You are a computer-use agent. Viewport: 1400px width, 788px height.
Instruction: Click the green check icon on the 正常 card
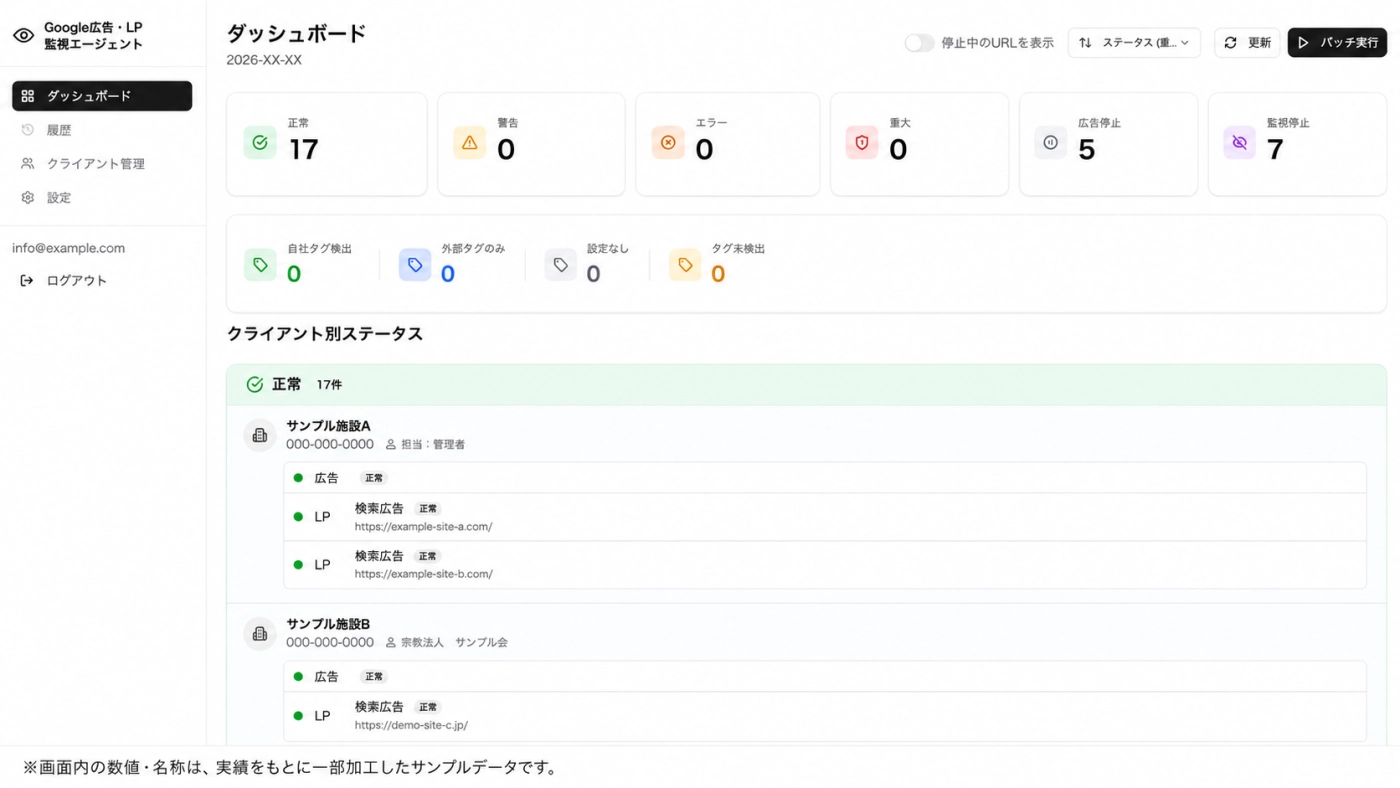pyautogui.click(x=260, y=143)
